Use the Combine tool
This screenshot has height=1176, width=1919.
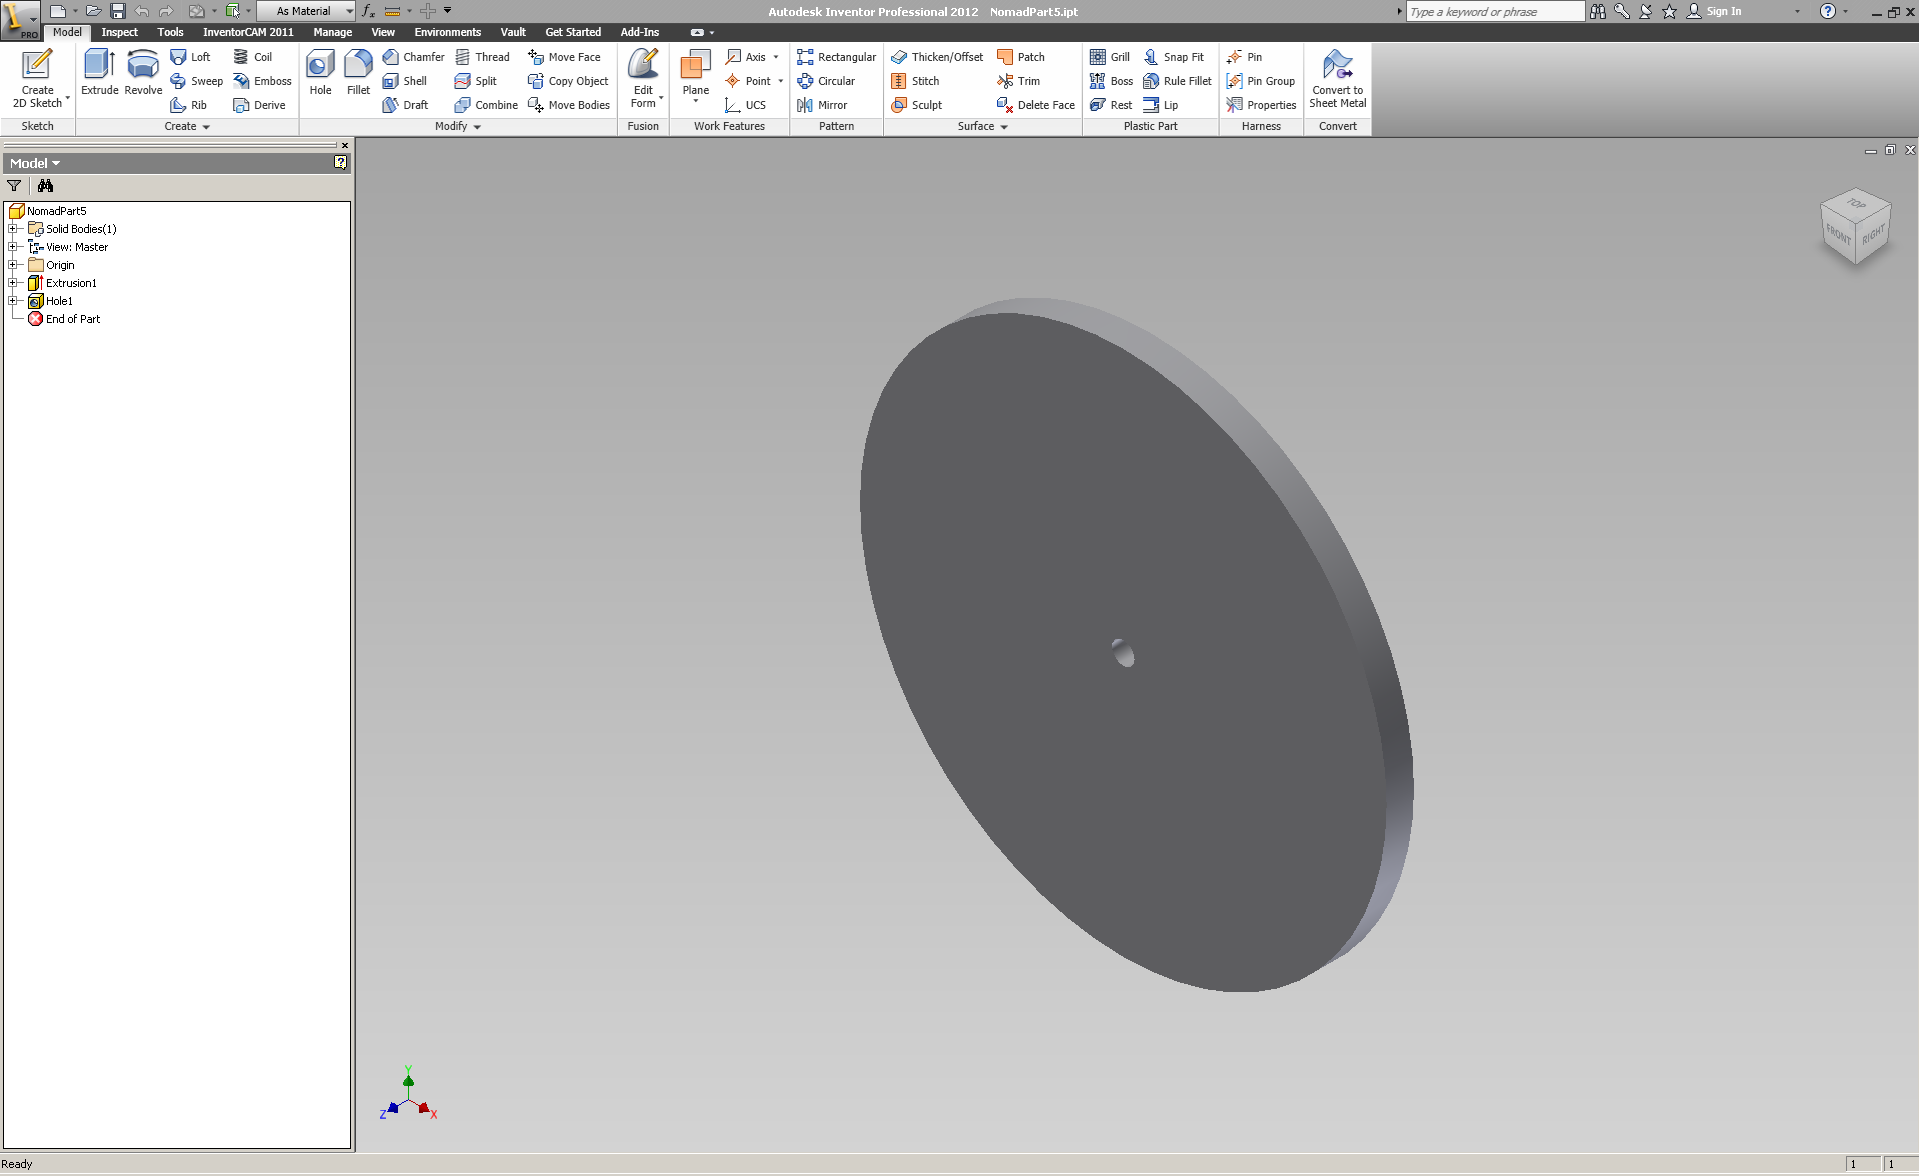click(486, 105)
